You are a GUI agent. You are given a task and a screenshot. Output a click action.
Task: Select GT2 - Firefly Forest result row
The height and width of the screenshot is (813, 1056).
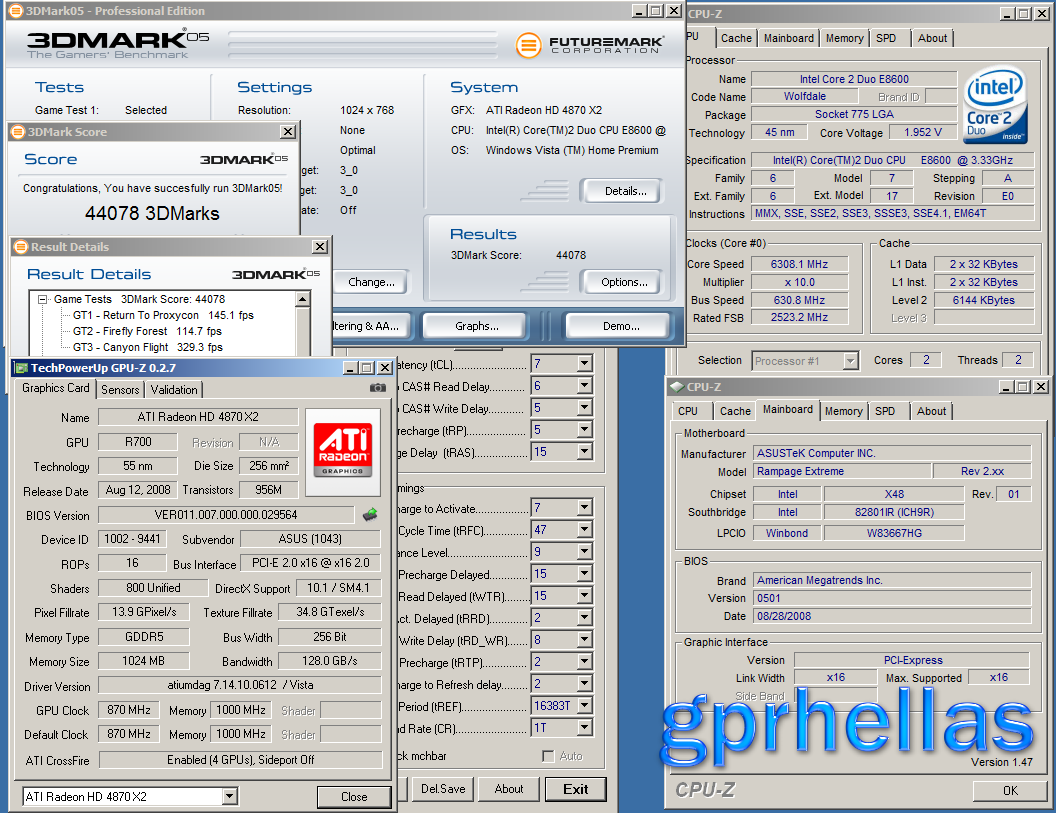click(x=147, y=331)
